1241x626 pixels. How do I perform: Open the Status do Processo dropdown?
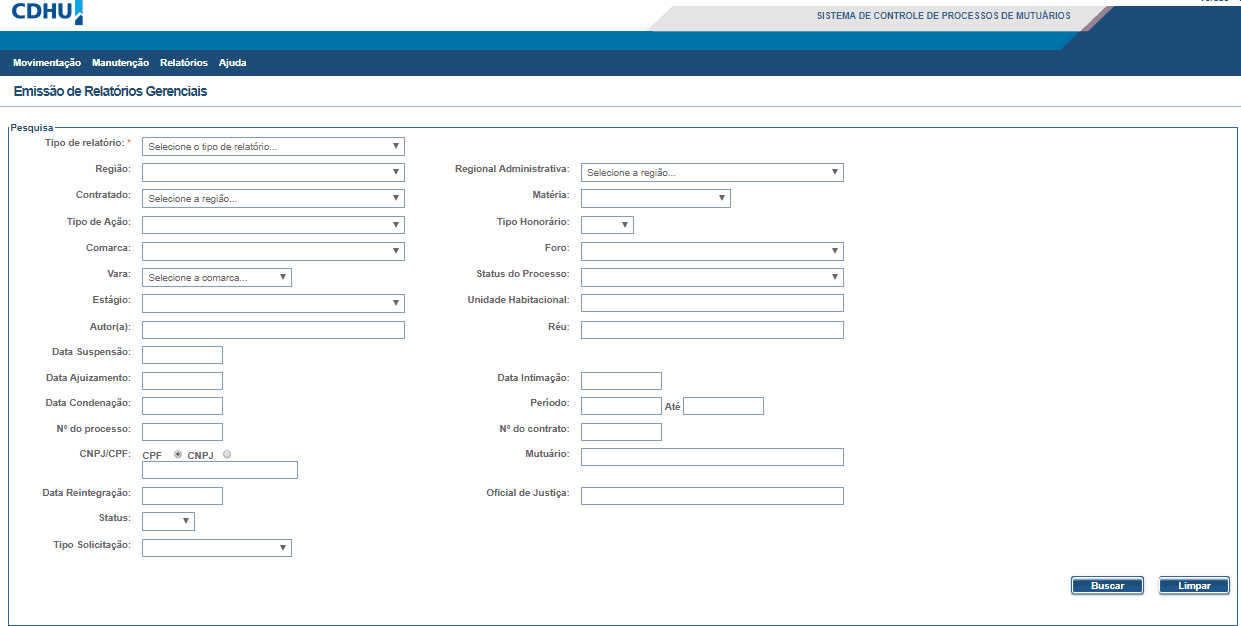pyautogui.click(x=712, y=277)
